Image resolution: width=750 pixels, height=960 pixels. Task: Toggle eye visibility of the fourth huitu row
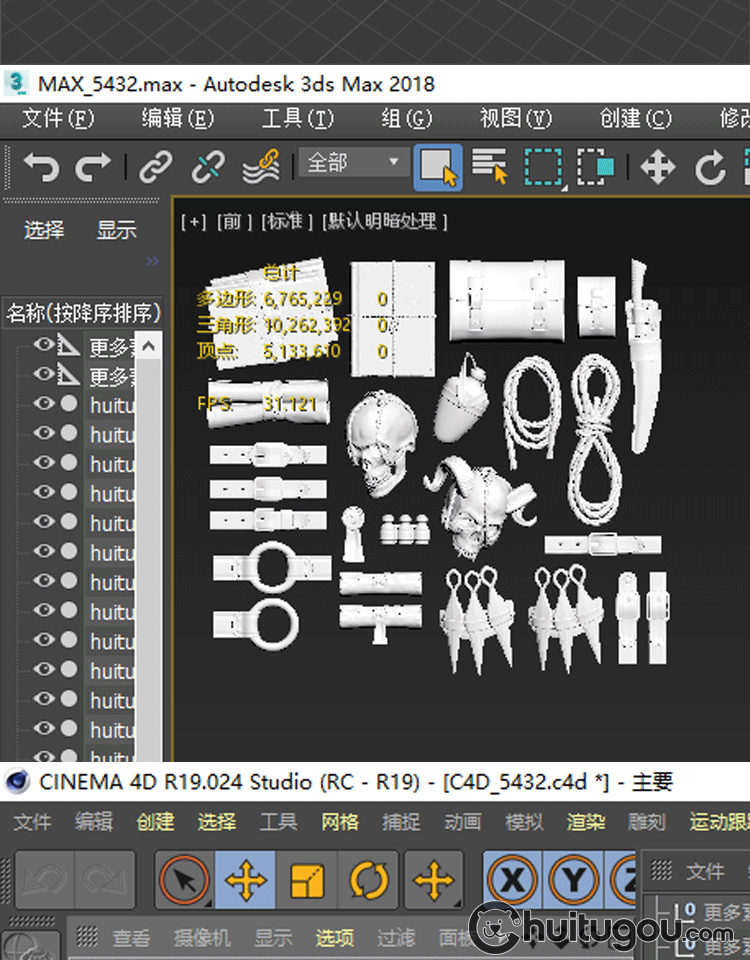click(43, 491)
